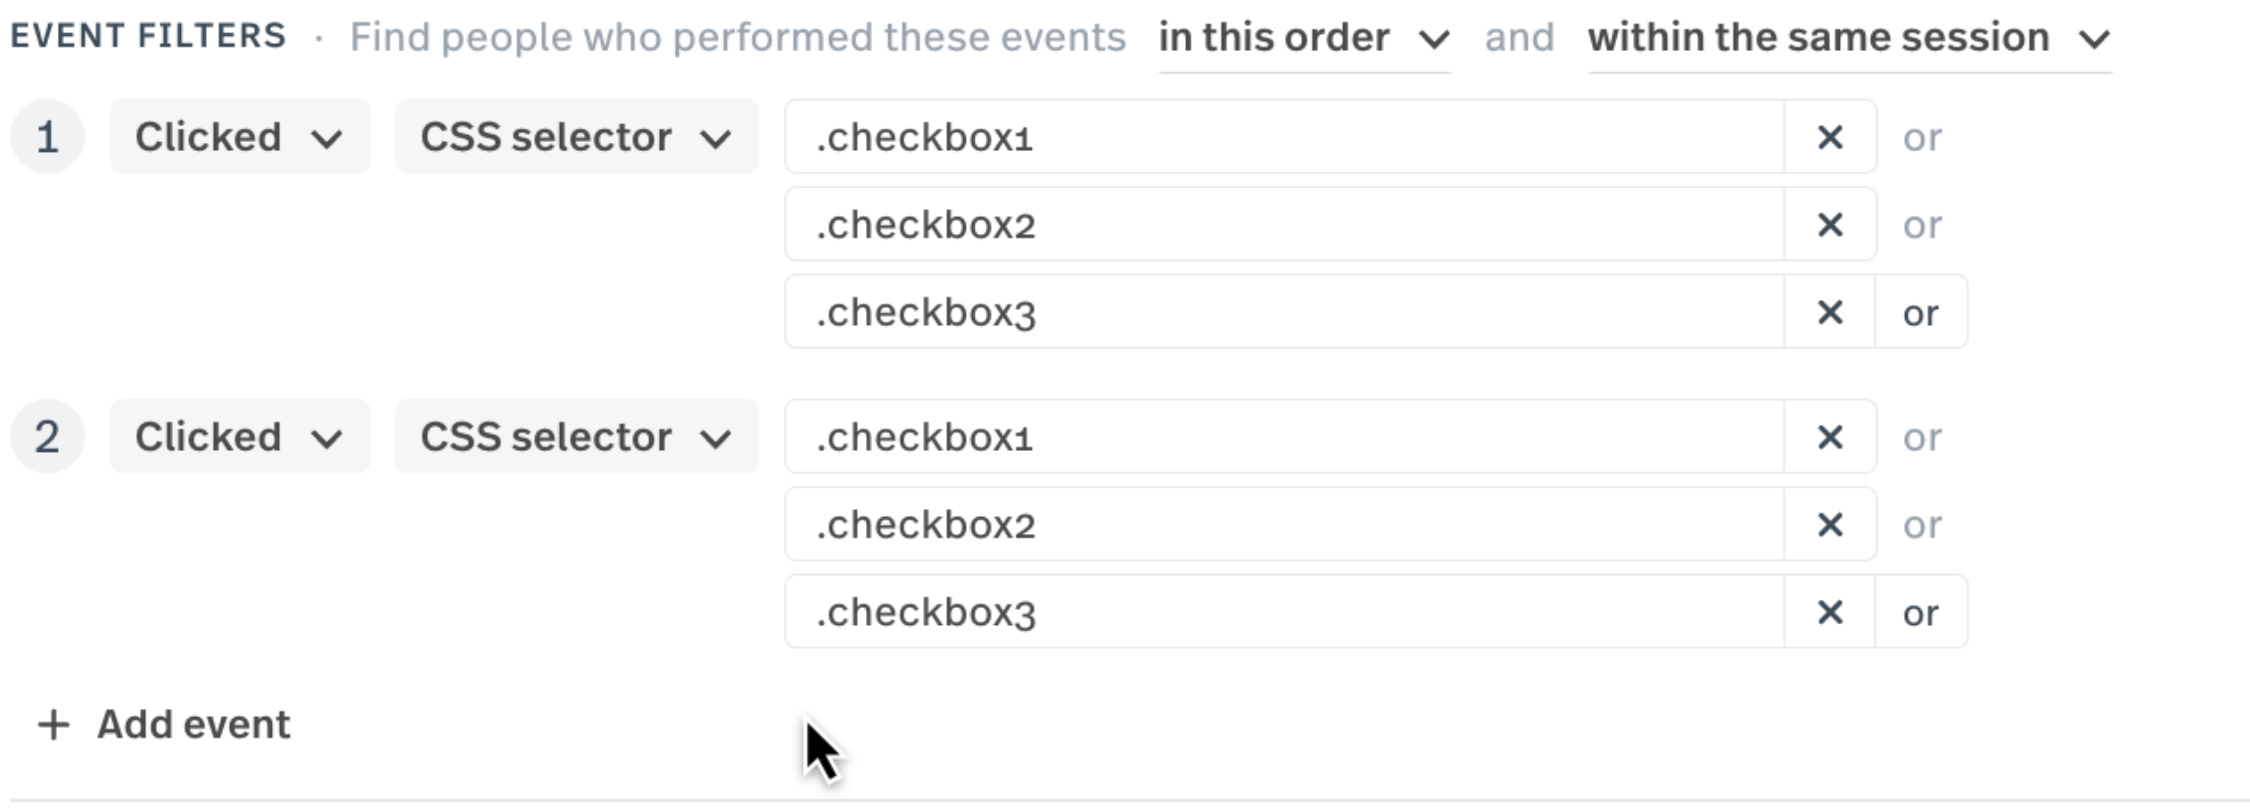Remove .checkbox1 selector from event 1

[x=1829, y=137]
